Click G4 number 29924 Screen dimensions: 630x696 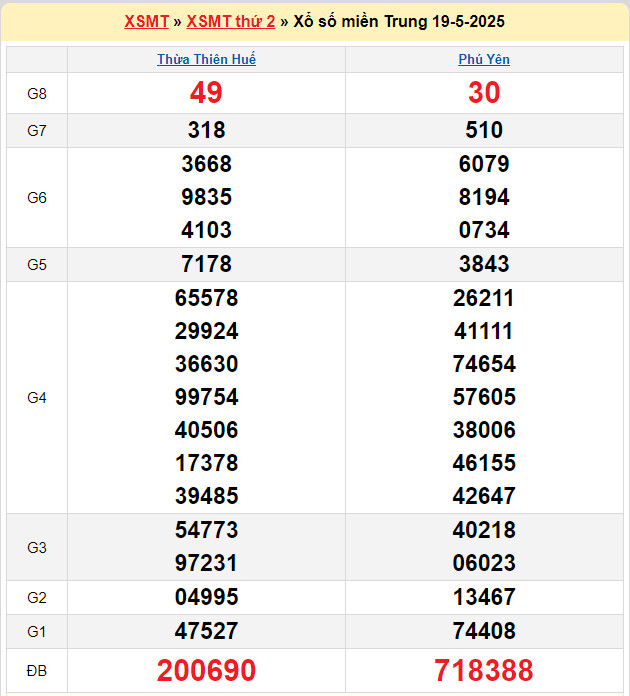click(x=206, y=331)
